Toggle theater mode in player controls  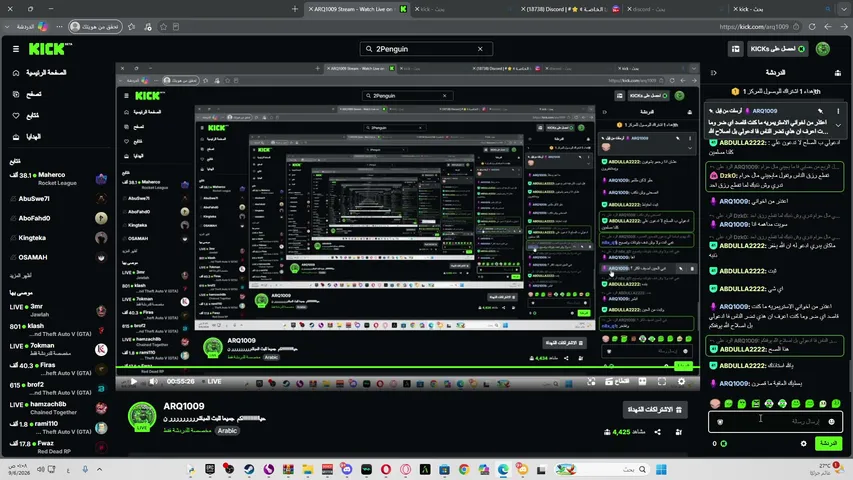coord(642,381)
